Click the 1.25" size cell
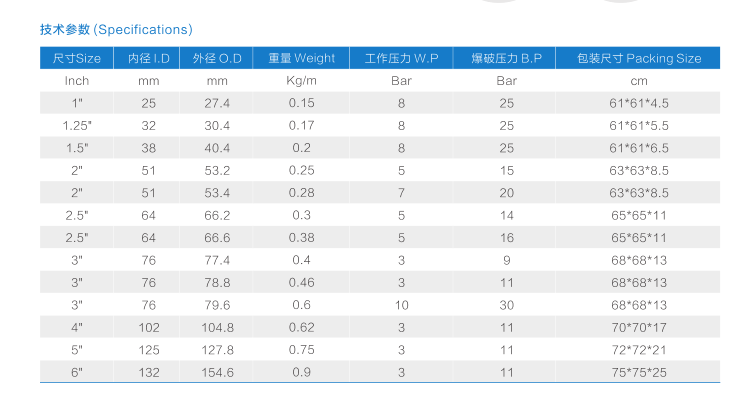Image resolution: width=746 pixels, height=394 pixels. 77,126
